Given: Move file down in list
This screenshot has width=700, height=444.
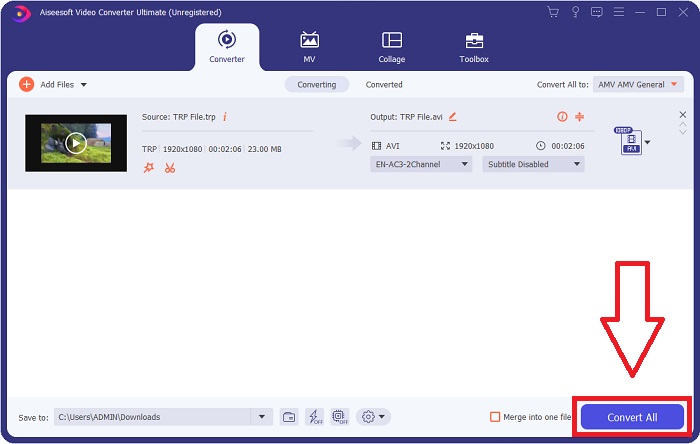Looking at the screenshot, I should [x=683, y=132].
